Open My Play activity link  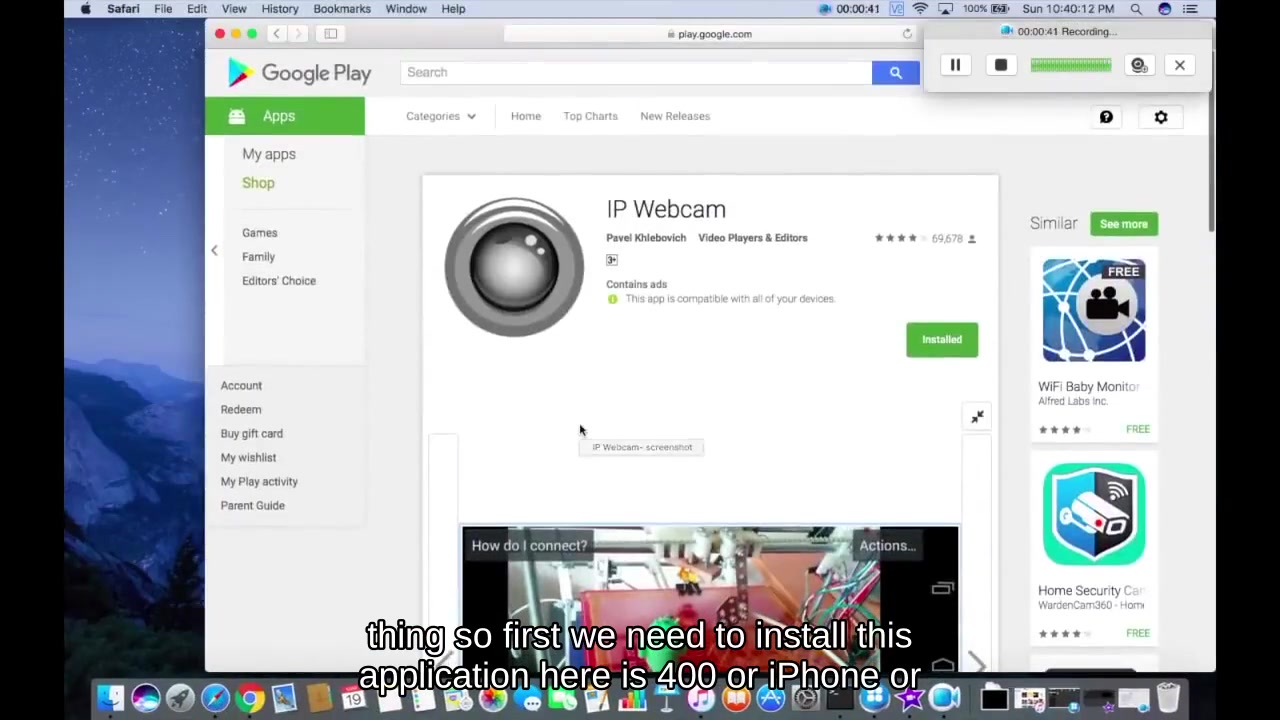[259, 481]
